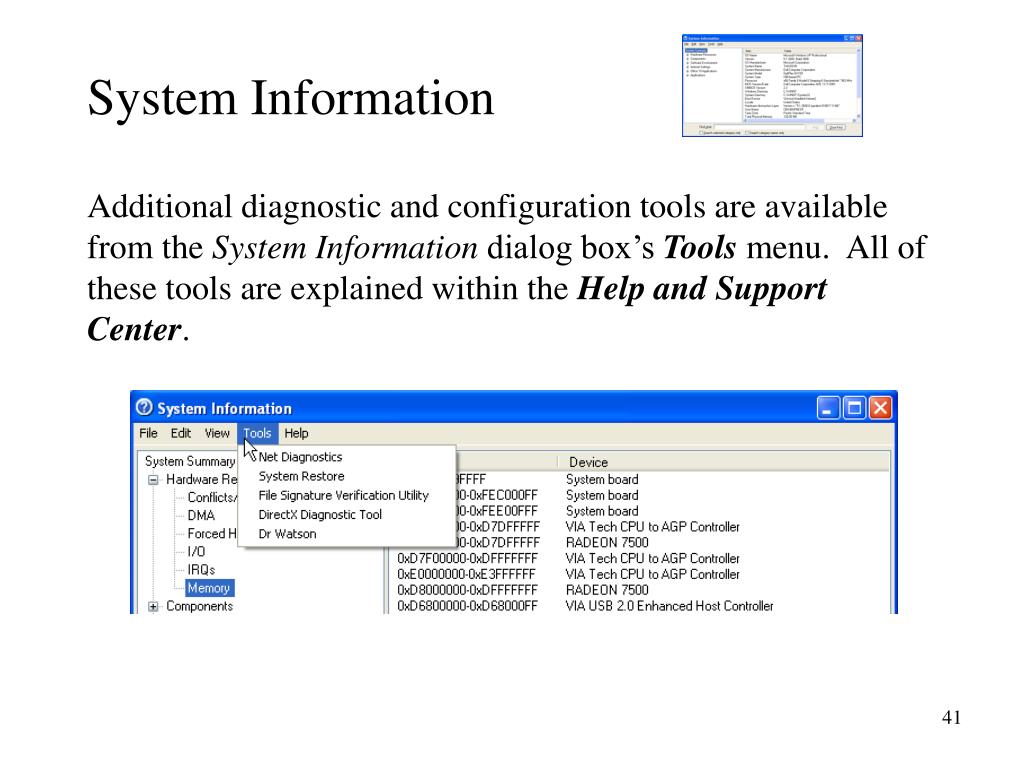Open DirectX Diagnostic Tool entry

tap(320, 515)
